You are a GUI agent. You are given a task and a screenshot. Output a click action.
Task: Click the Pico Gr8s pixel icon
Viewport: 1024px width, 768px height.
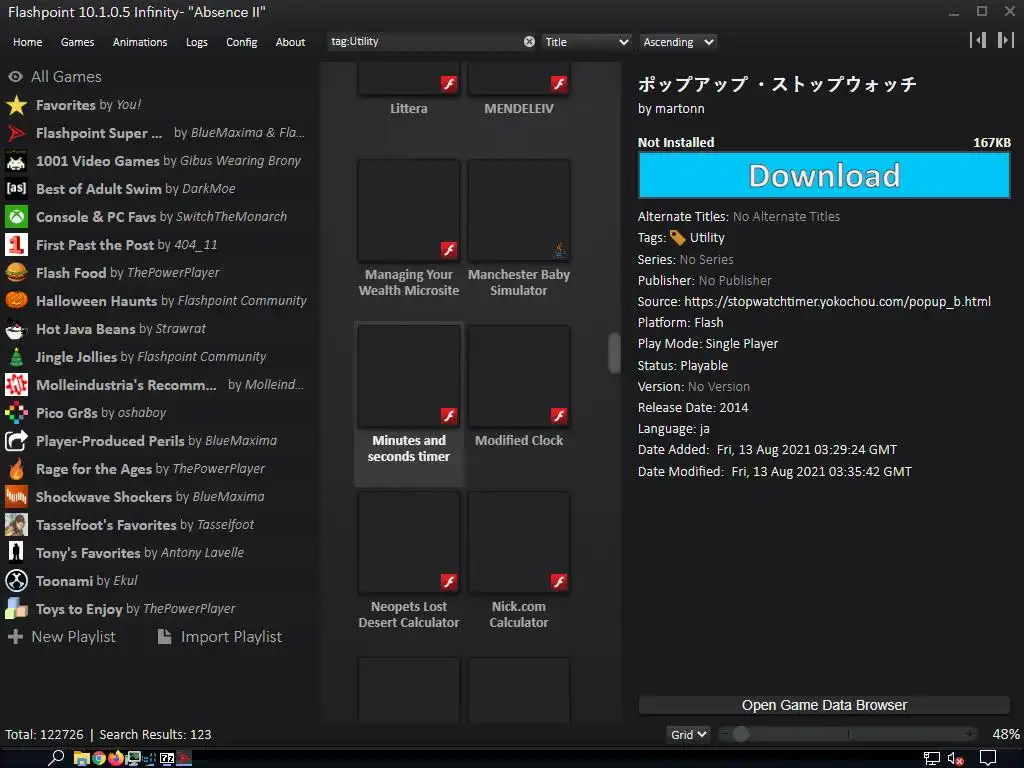coord(16,413)
